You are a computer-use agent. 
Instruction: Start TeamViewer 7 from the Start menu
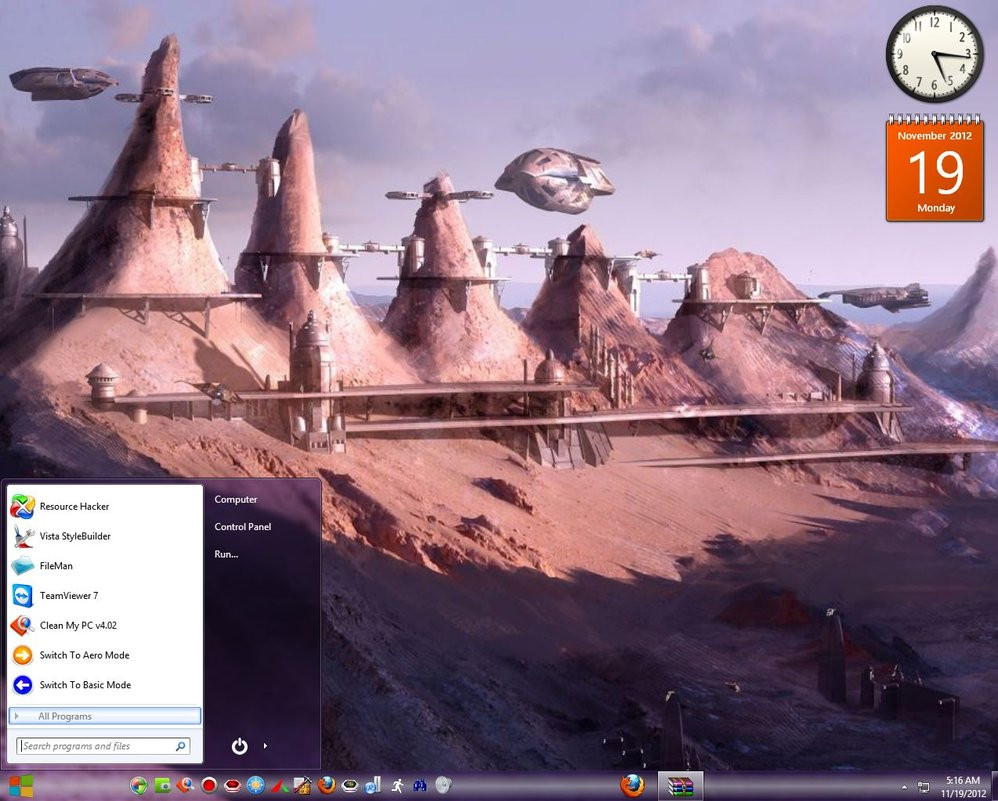pos(105,595)
